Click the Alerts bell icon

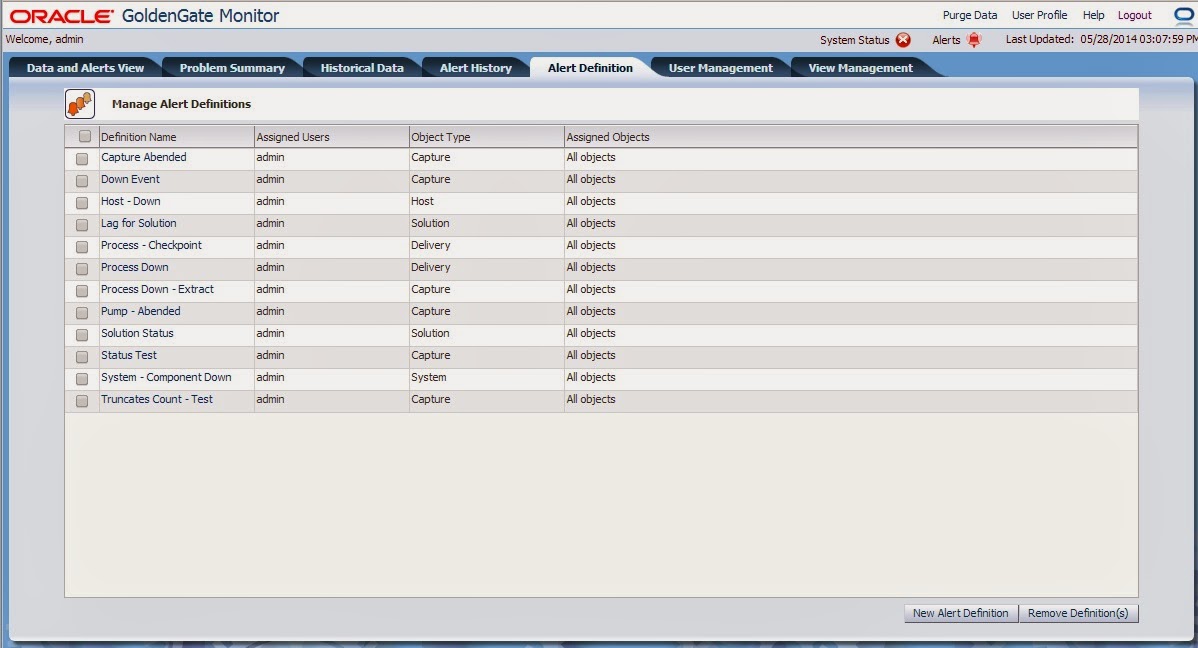(x=973, y=40)
